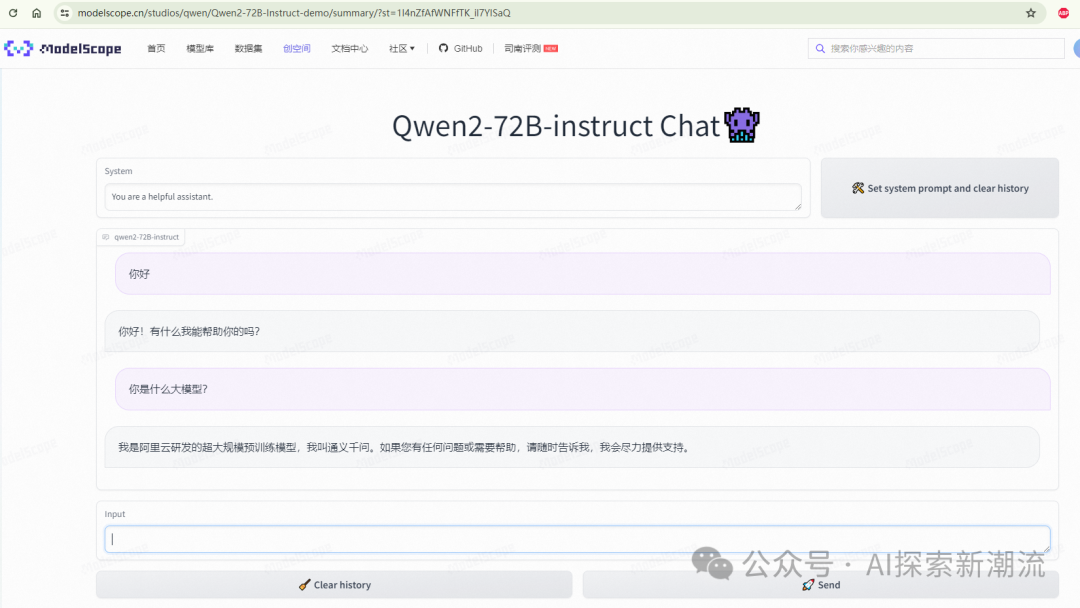
Task: Click the bookmark star in the address bar
Action: 1030,13
